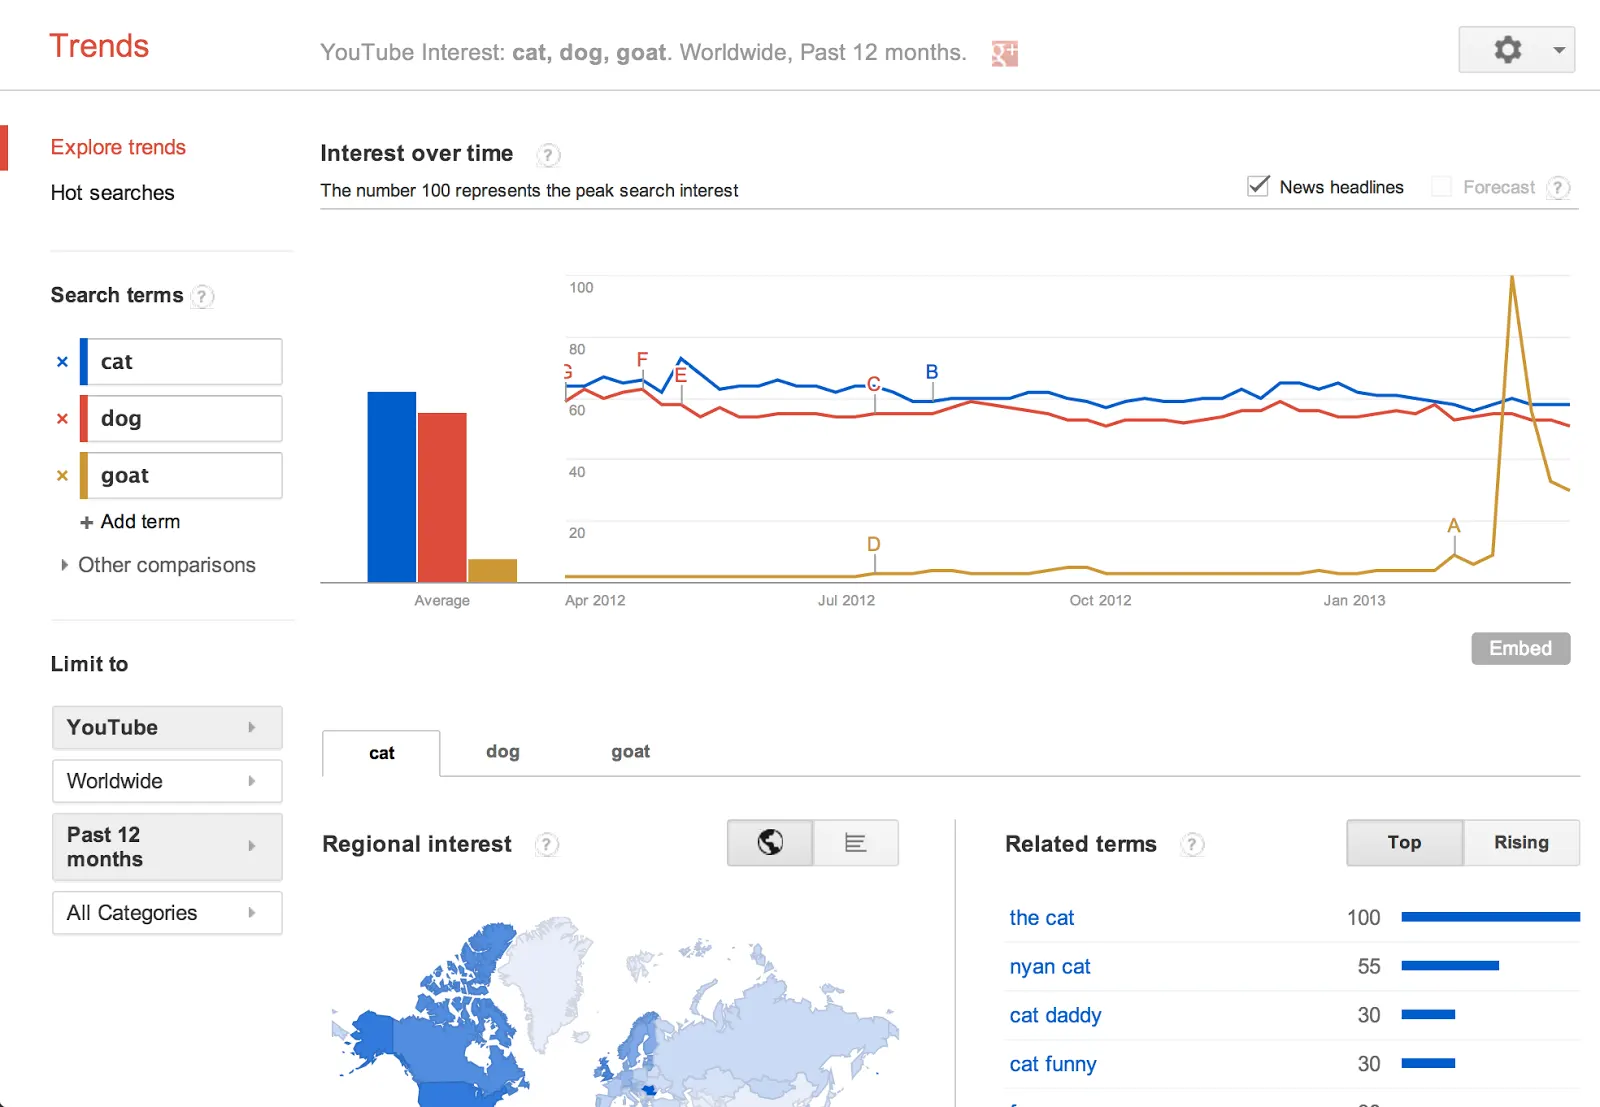Screen dimensions: 1600x1107
Task: Open the All Categories dropdown
Action: [x=166, y=912]
